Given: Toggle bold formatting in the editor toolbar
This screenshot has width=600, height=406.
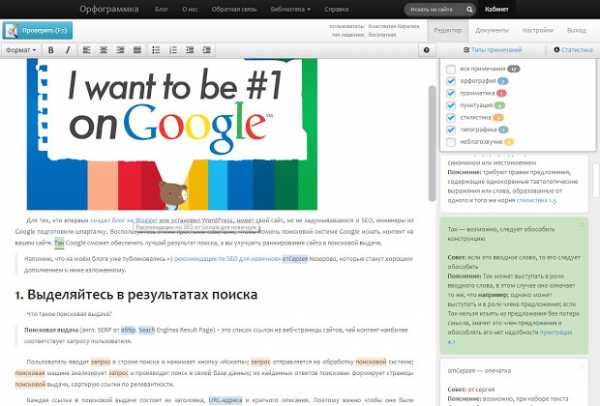Looking at the screenshot, I should point(50,49).
